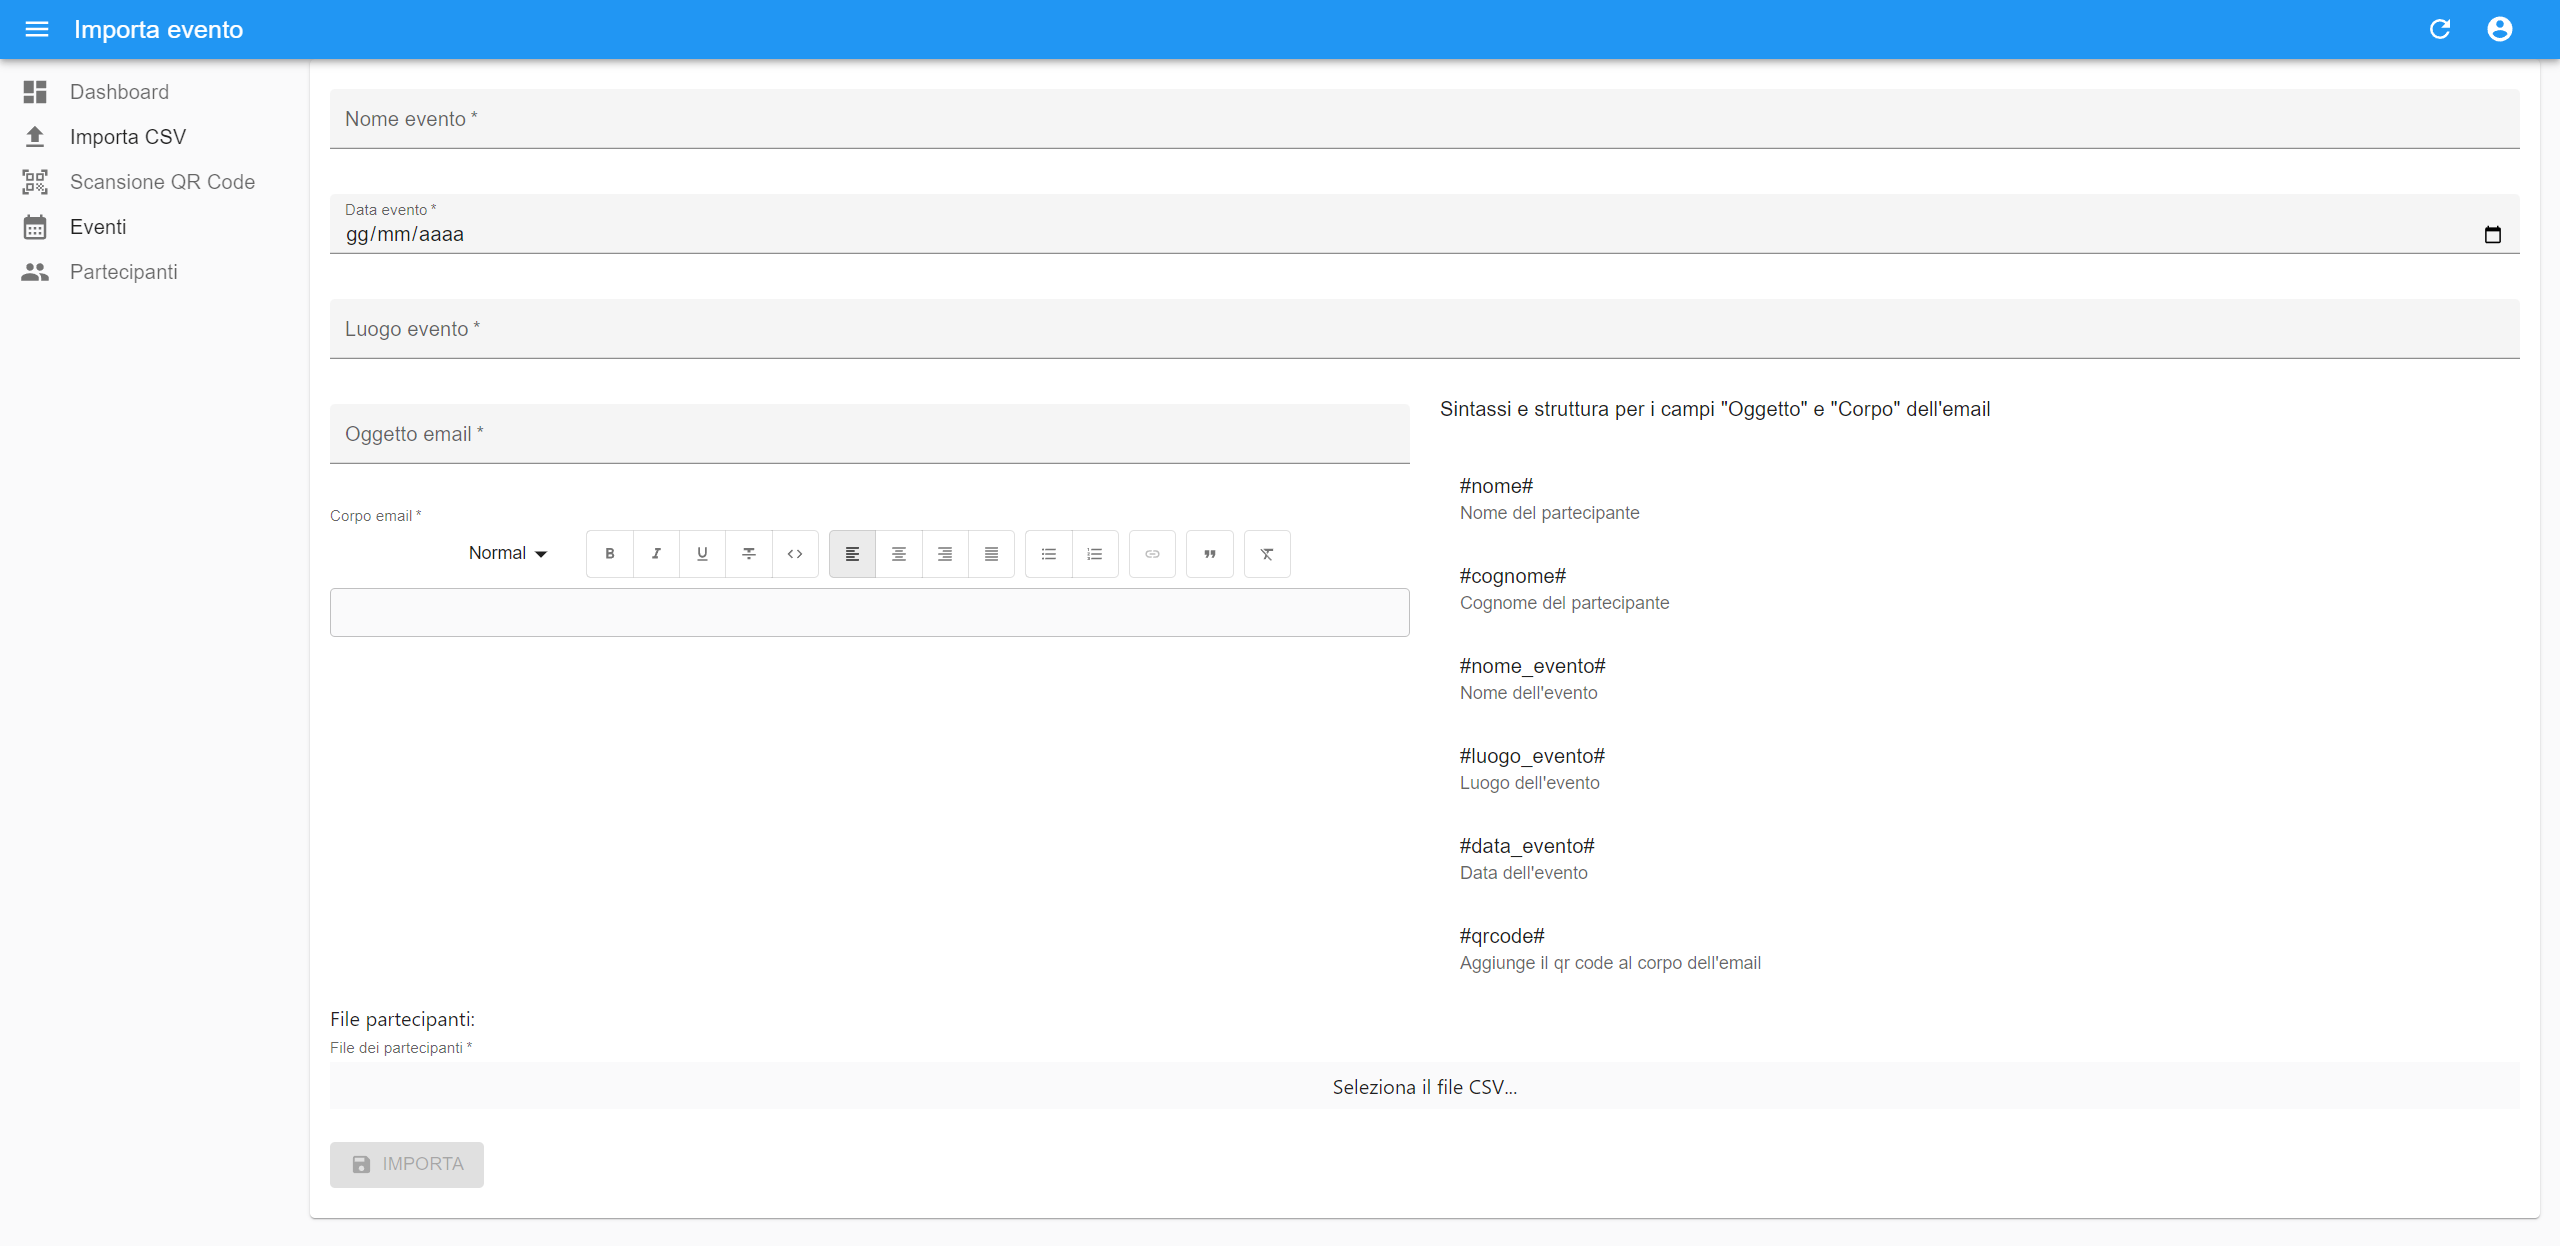Click the #nome# placeholder text
Image resolution: width=2560 pixels, height=1246 pixels.
click(1496, 486)
